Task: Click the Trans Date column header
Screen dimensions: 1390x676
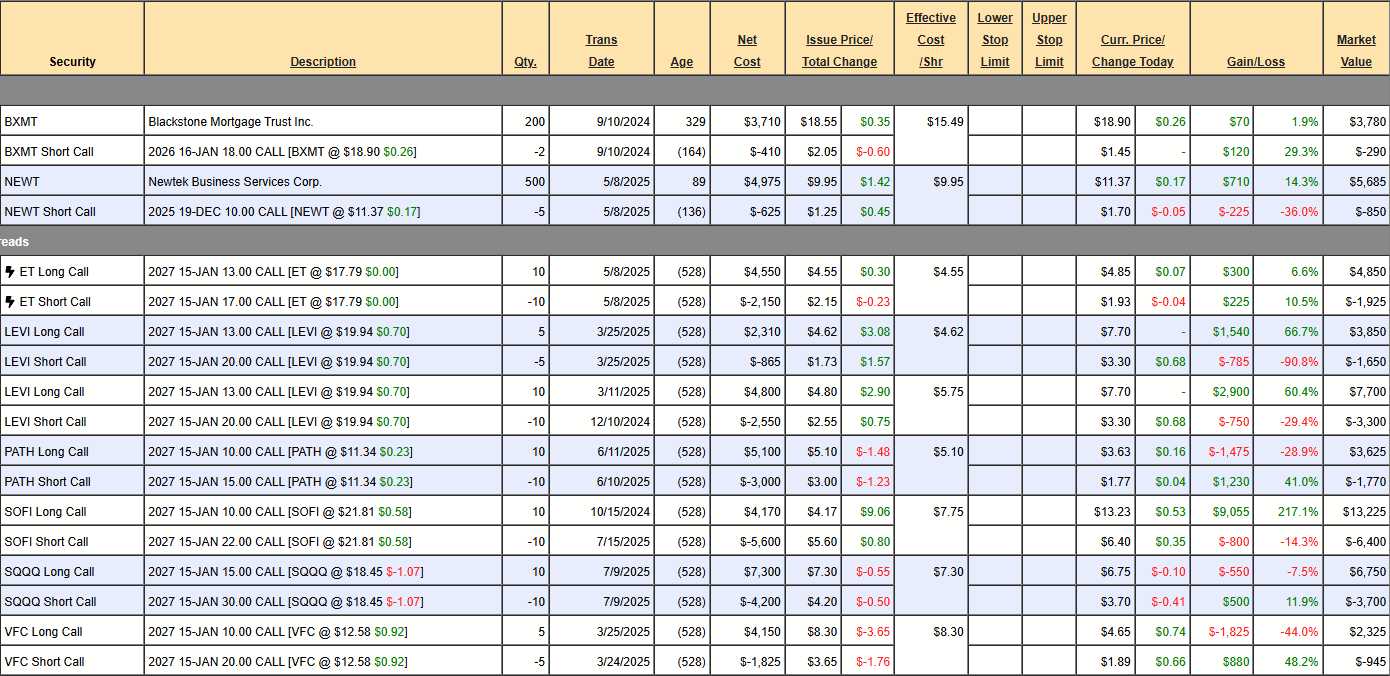Action: tap(601, 51)
